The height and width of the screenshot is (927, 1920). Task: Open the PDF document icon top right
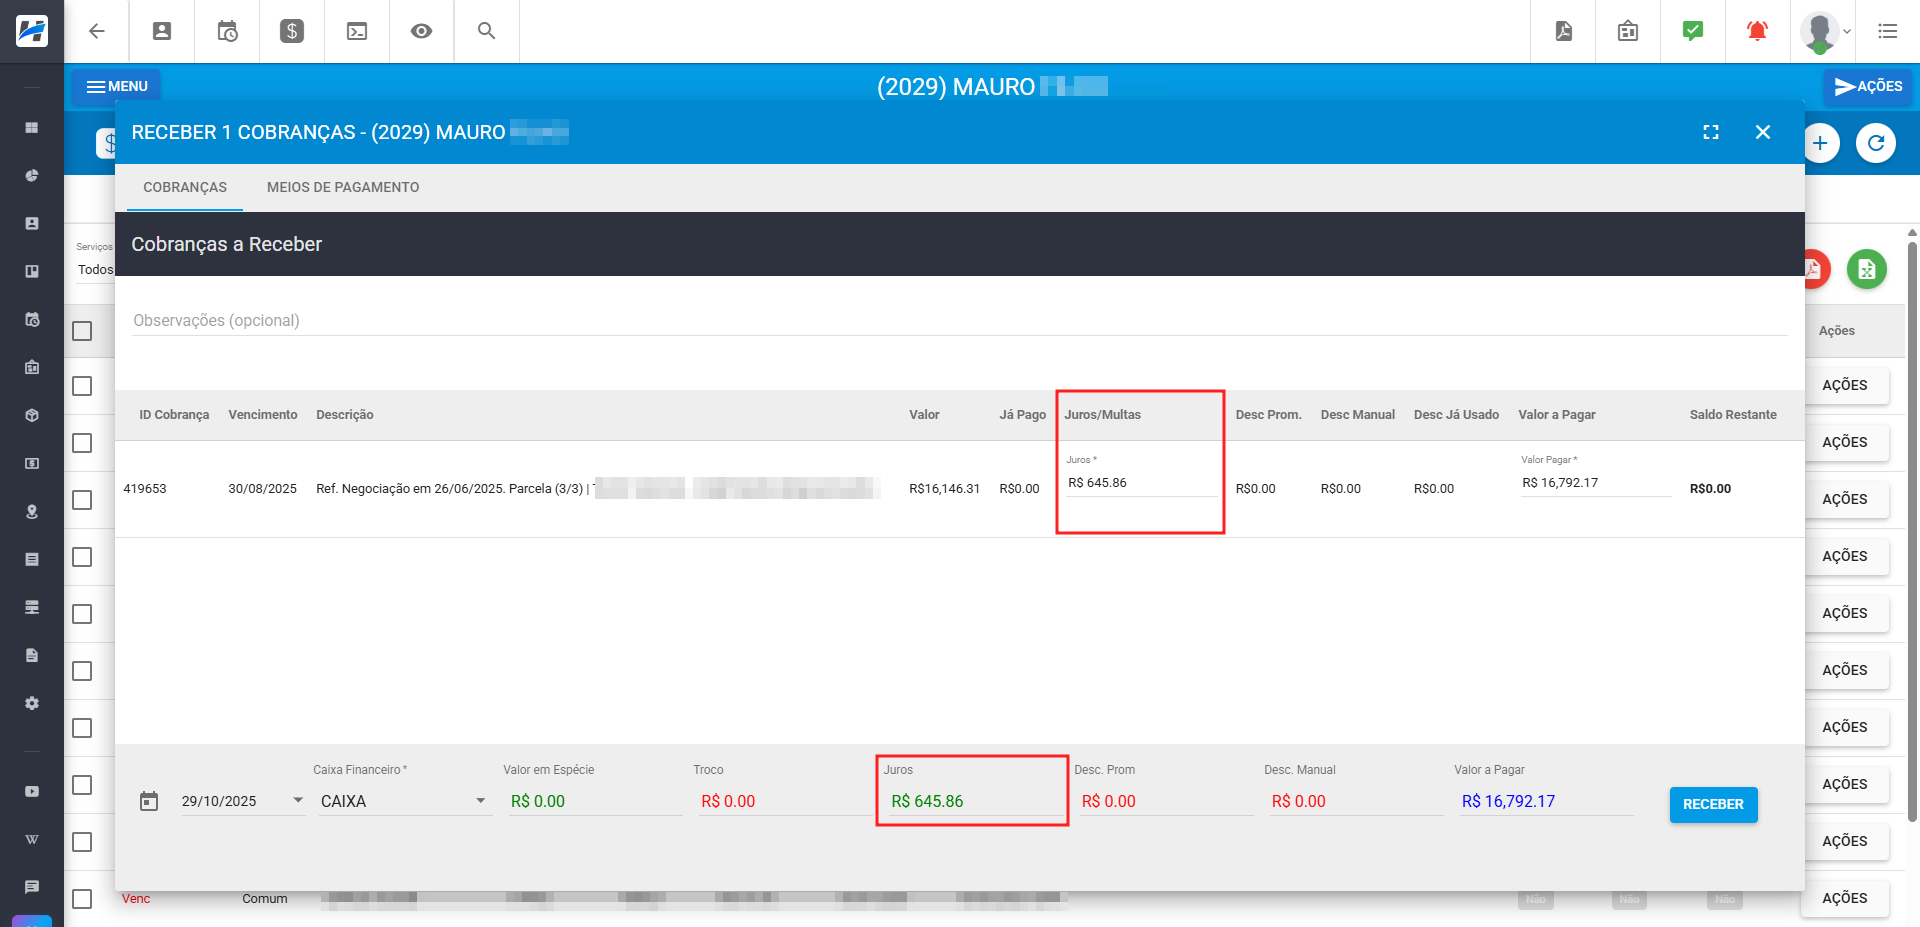point(1564,31)
